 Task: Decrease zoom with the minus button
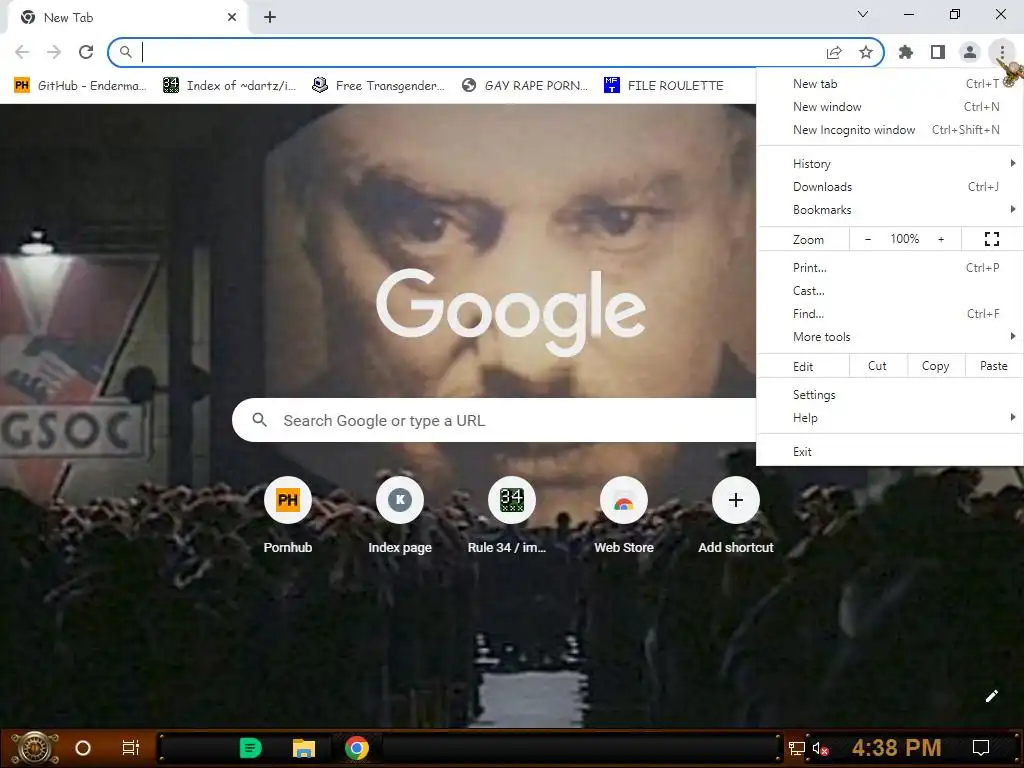click(x=867, y=239)
